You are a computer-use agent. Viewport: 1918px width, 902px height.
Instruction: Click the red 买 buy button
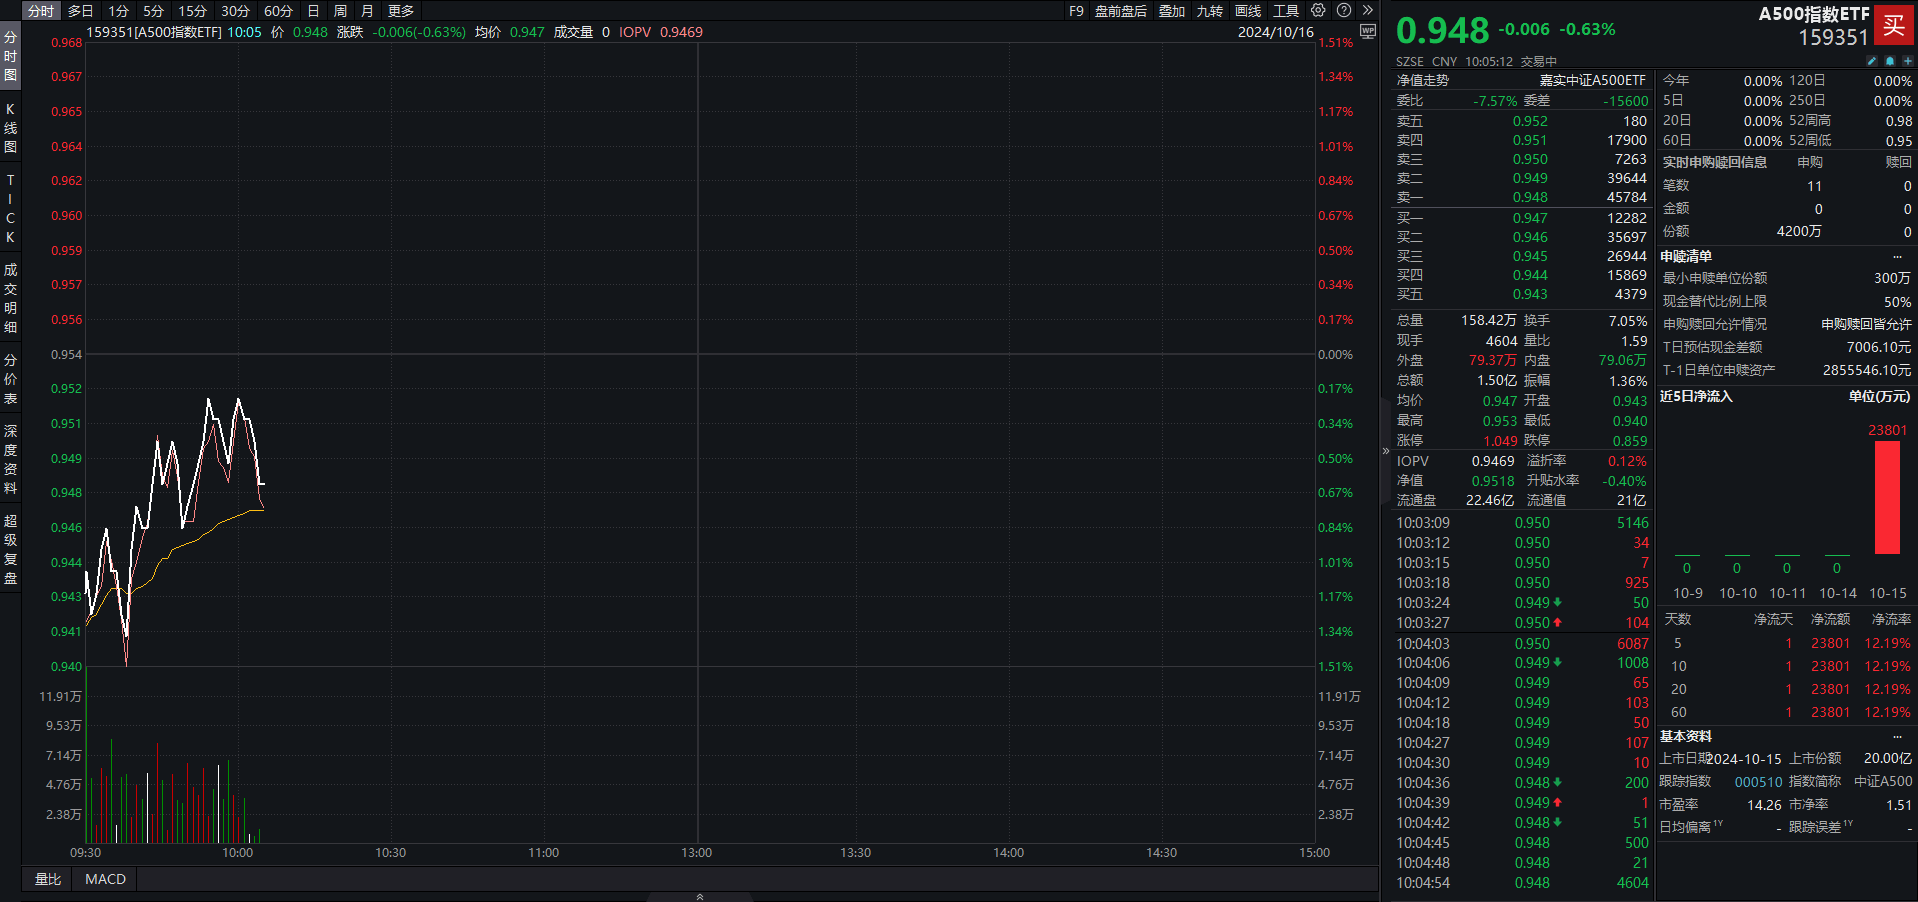pyautogui.click(x=1894, y=26)
